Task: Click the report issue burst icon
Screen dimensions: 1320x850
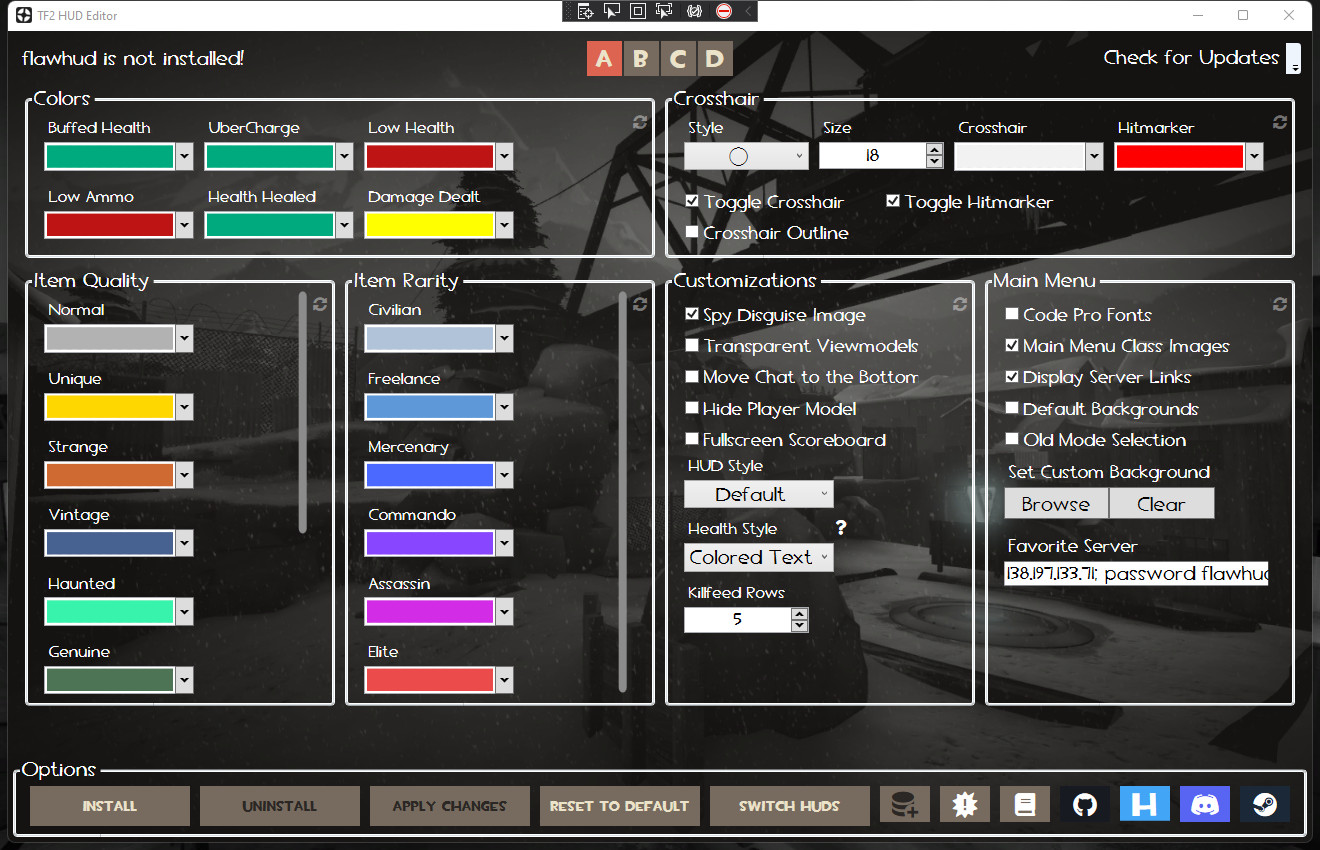Action: click(x=964, y=803)
